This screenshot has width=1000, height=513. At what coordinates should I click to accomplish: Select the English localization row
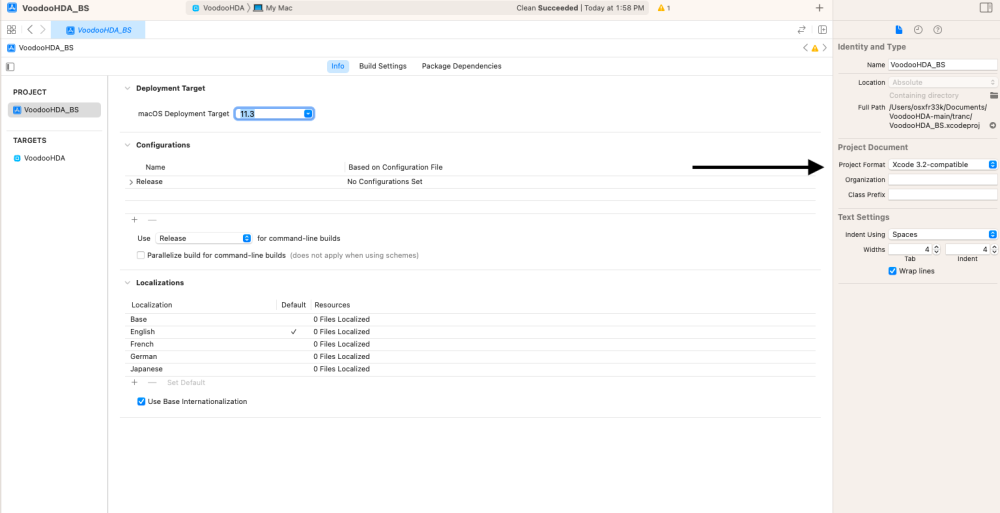pyautogui.click(x=472, y=332)
